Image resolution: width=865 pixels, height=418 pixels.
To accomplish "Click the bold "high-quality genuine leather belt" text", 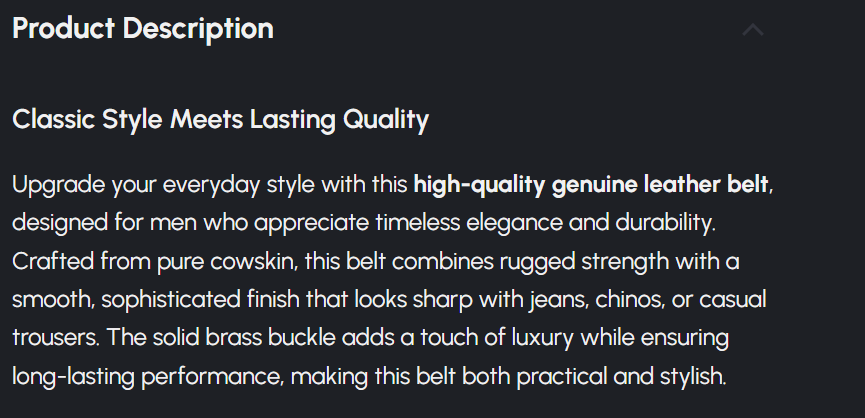I will click(590, 185).
